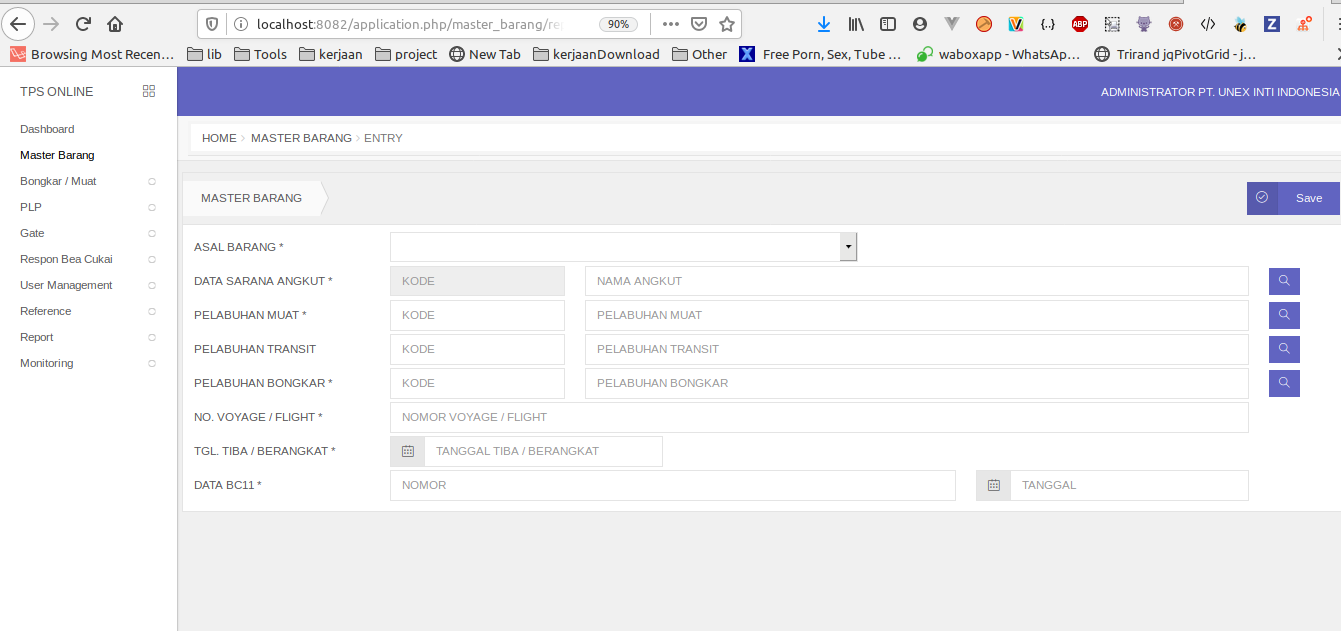Image resolution: width=1341 pixels, height=631 pixels.
Task: Expand the Monitoring sidebar menu
Action: 152,363
